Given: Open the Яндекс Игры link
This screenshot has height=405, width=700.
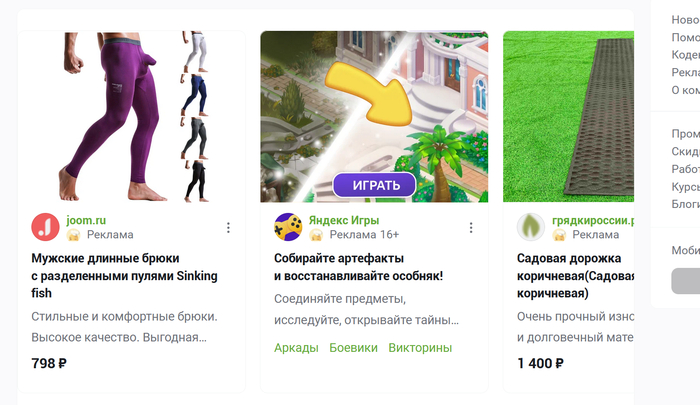Looking at the screenshot, I should tap(344, 220).
